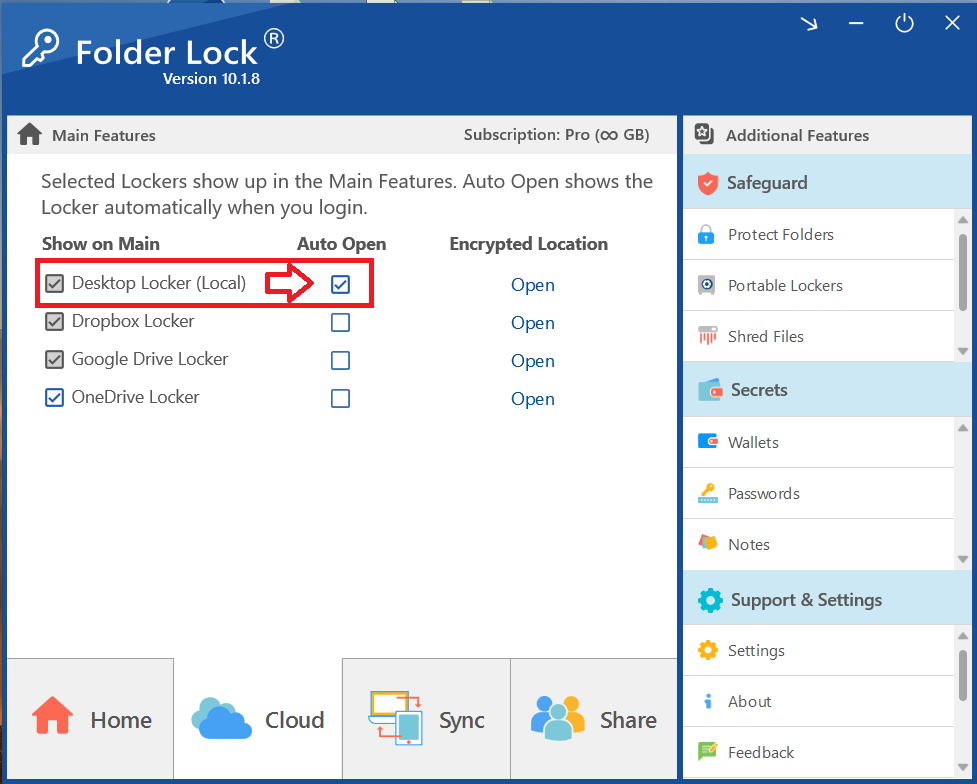Viewport: 977px width, 784px height.
Task: Open the Notes feature
Action: click(750, 544)
